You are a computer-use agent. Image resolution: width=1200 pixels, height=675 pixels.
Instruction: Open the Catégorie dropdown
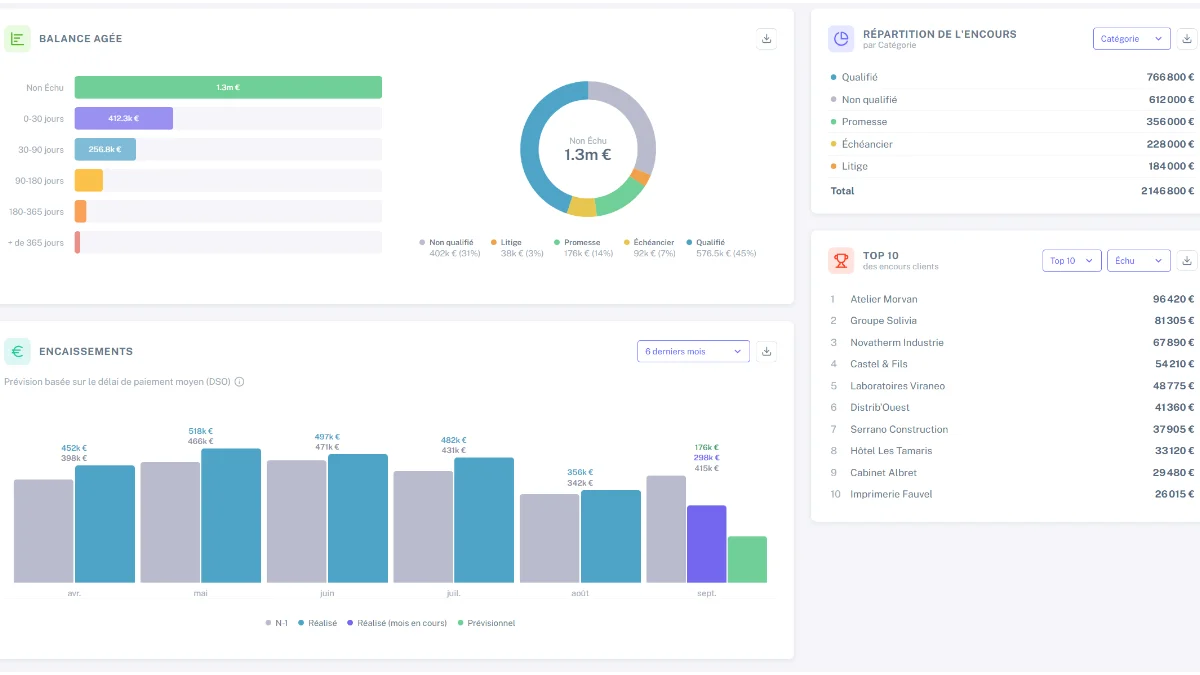click(x=1131, y=39)
